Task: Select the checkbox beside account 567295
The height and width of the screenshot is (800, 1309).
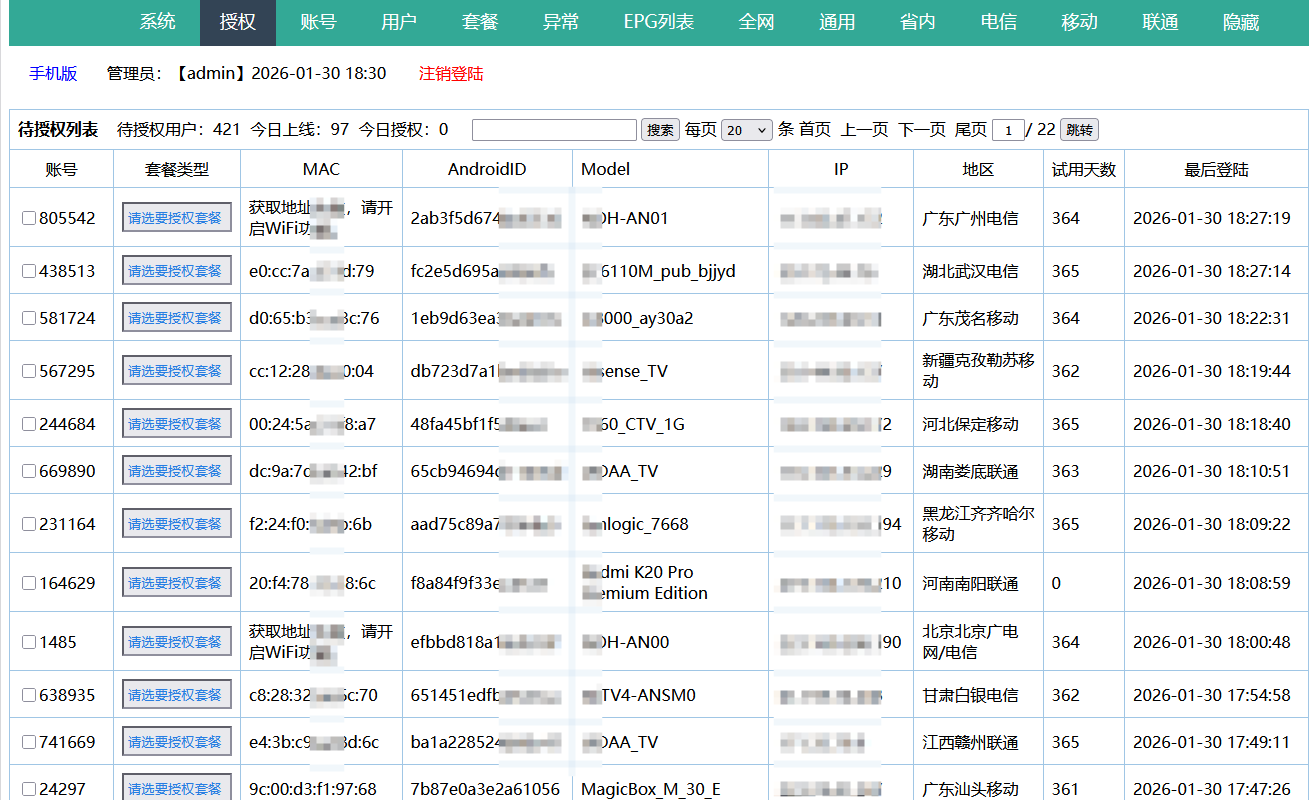Action: (29, 371)
